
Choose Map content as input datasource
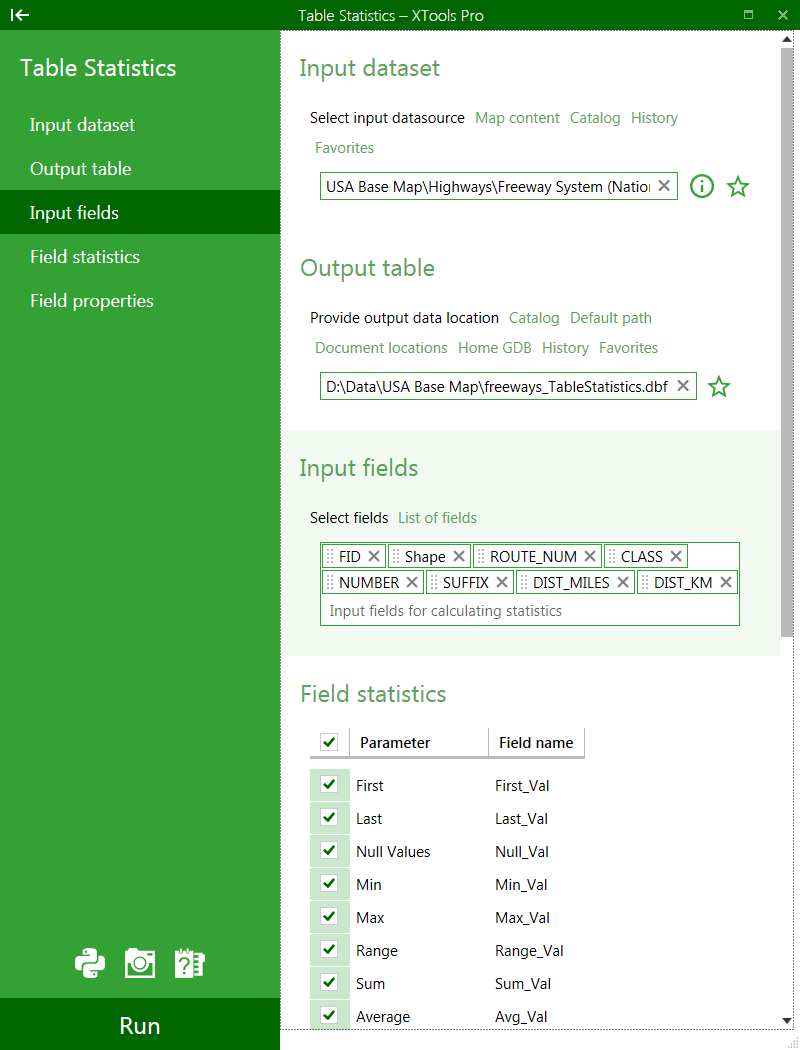(517, 118)
